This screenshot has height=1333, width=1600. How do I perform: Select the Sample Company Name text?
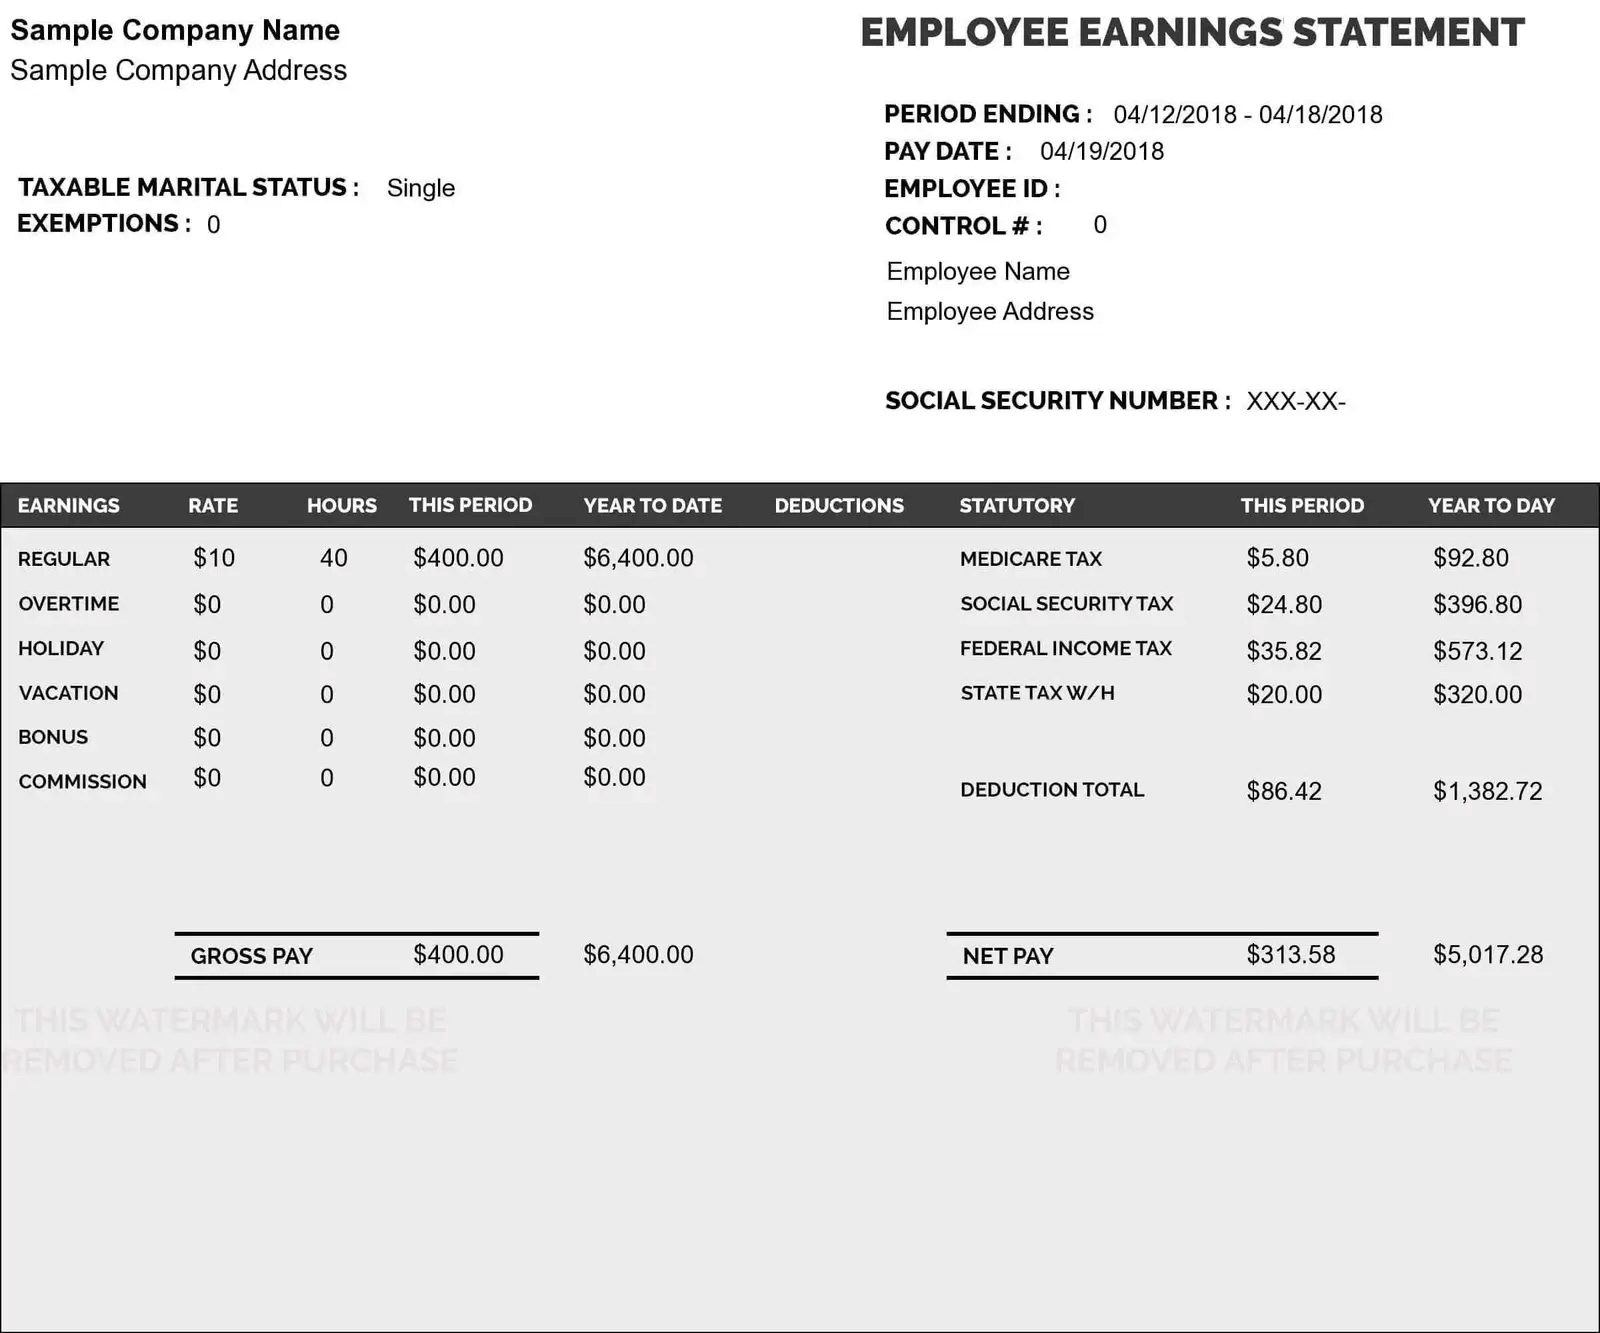[175, 30]
